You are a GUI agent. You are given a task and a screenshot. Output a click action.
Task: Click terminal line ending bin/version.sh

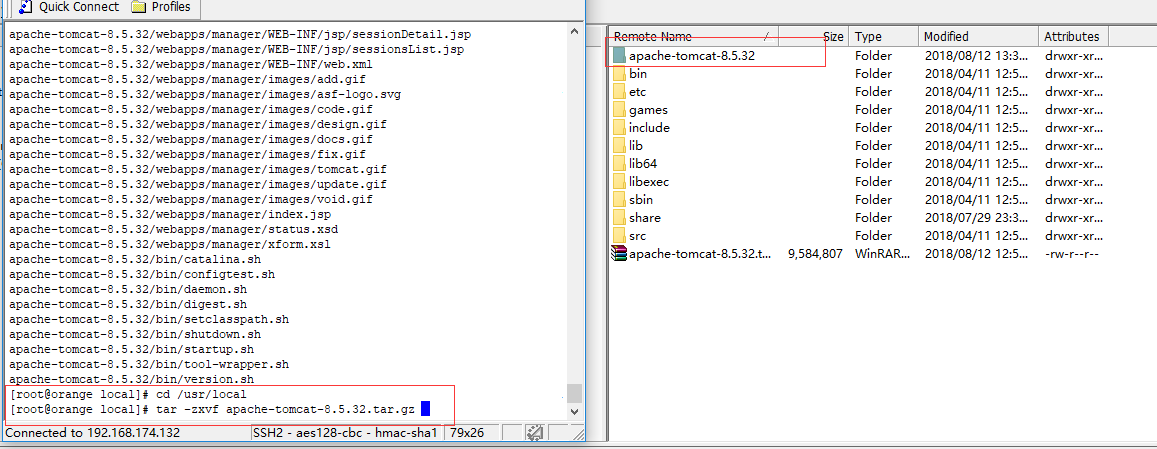coord(131,380)
